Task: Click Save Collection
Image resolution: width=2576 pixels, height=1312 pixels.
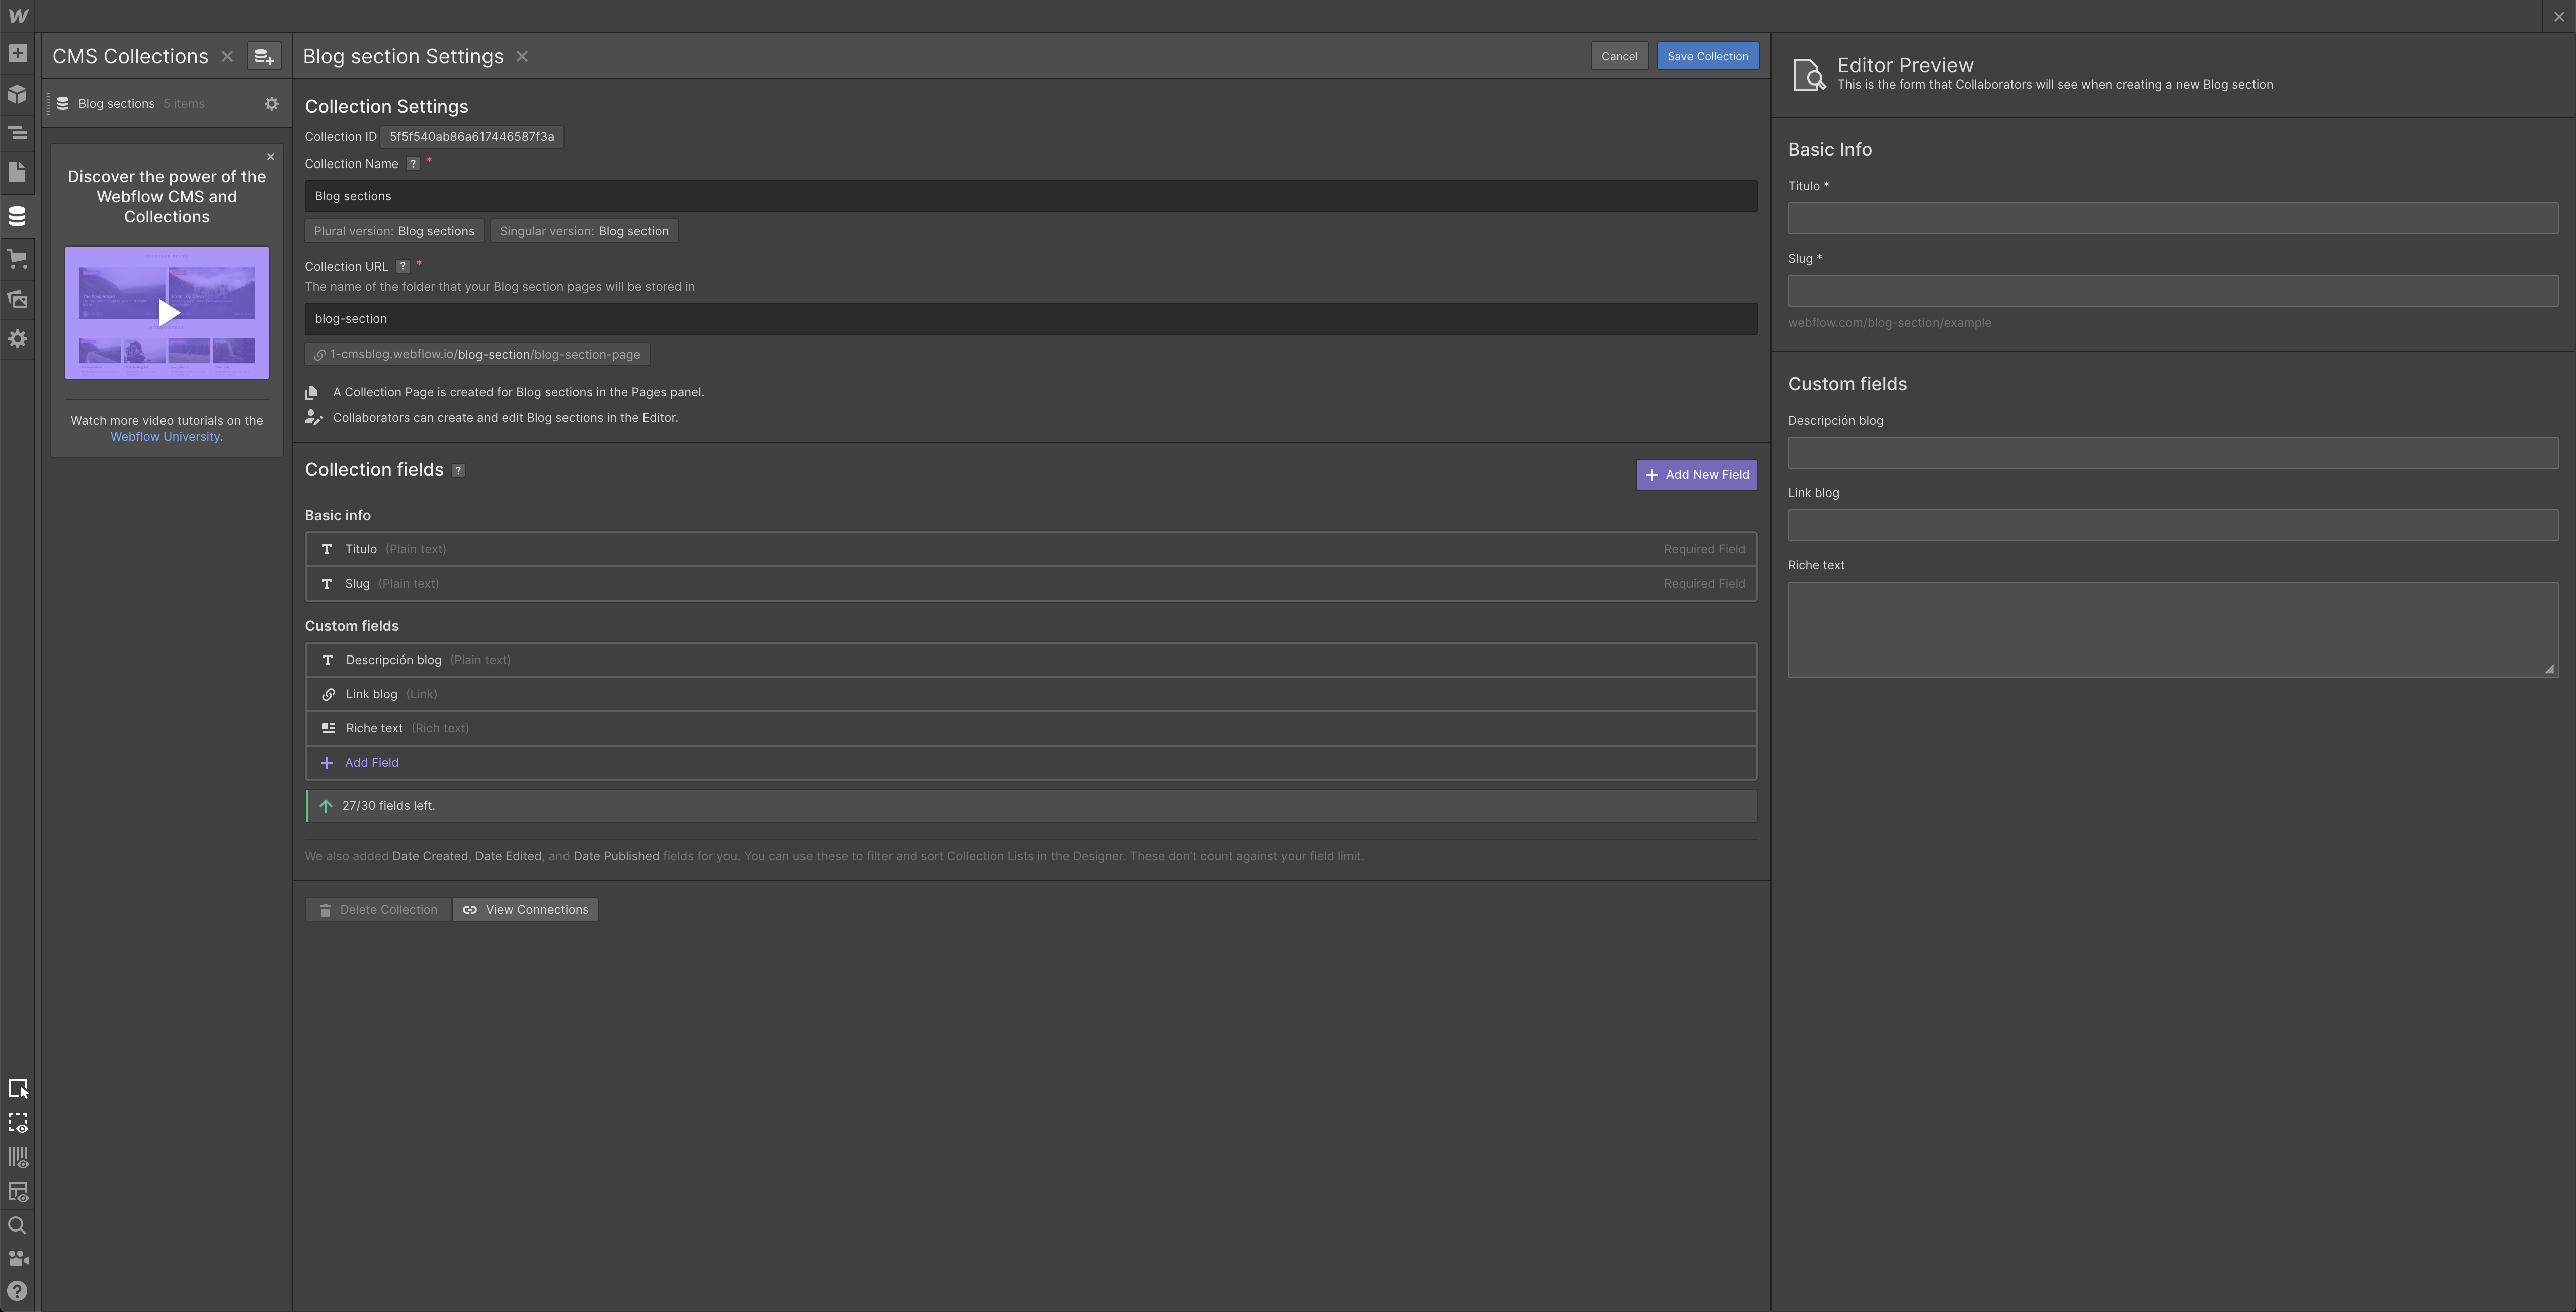Action: (1708, 57)
